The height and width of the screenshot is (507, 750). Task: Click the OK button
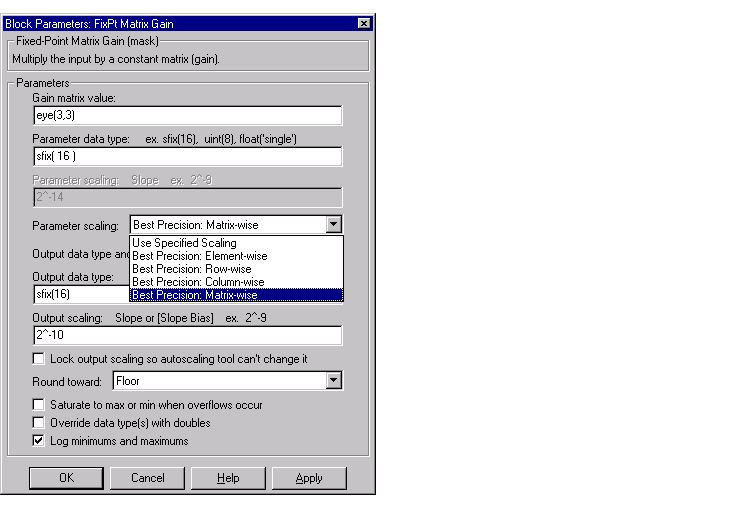(x=66, y=478)
